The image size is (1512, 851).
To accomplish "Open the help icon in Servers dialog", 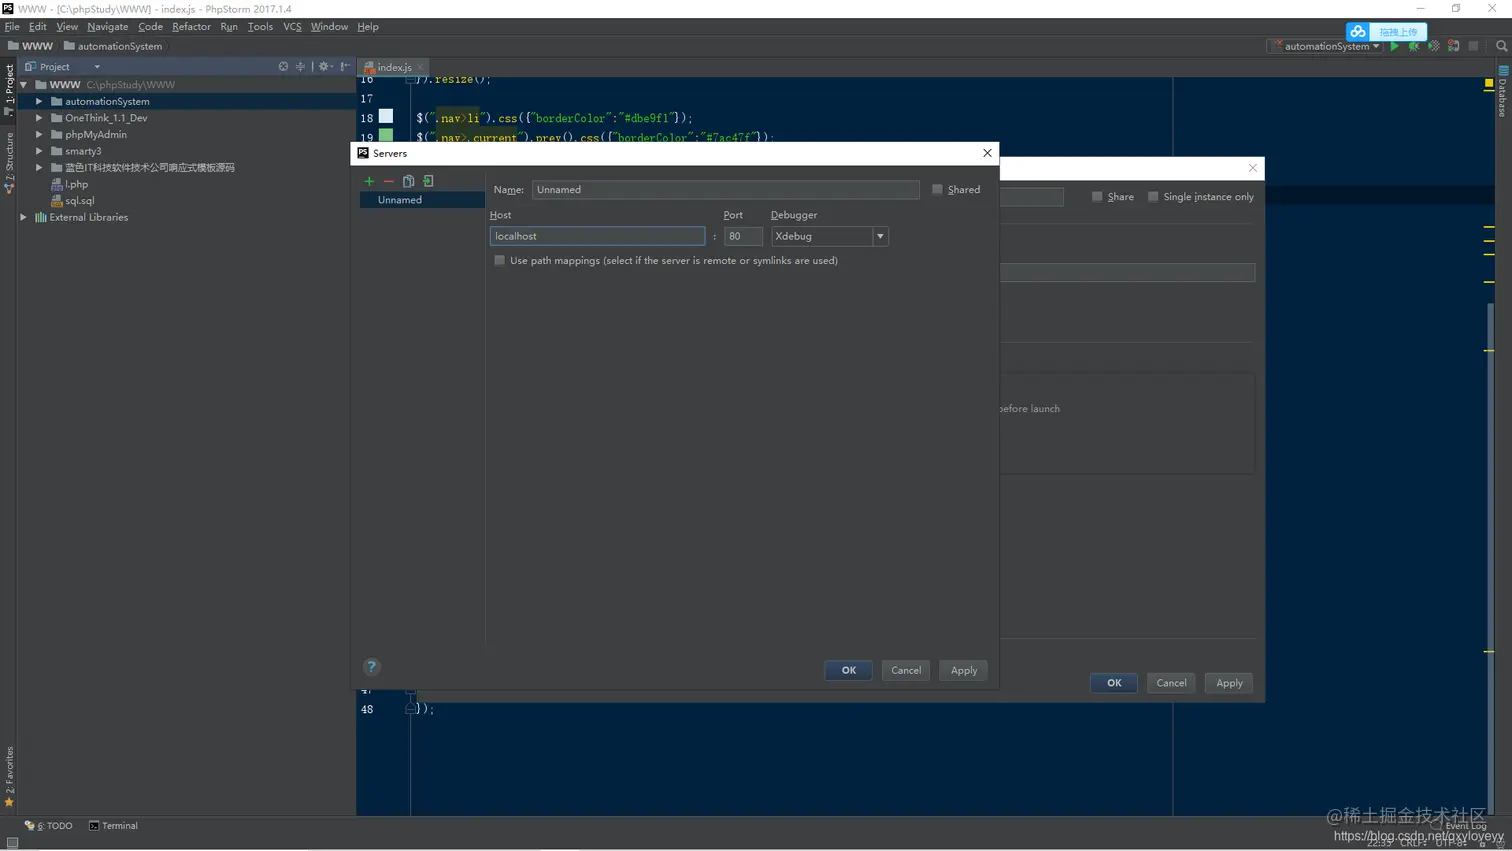I will [x=371, y=667].
